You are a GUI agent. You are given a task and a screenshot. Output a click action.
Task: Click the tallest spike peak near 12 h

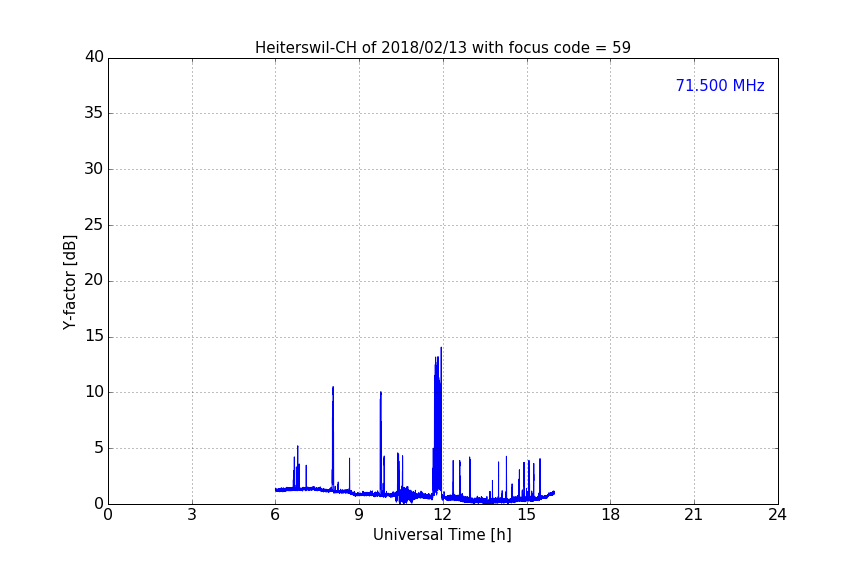(x=441, y=348)
